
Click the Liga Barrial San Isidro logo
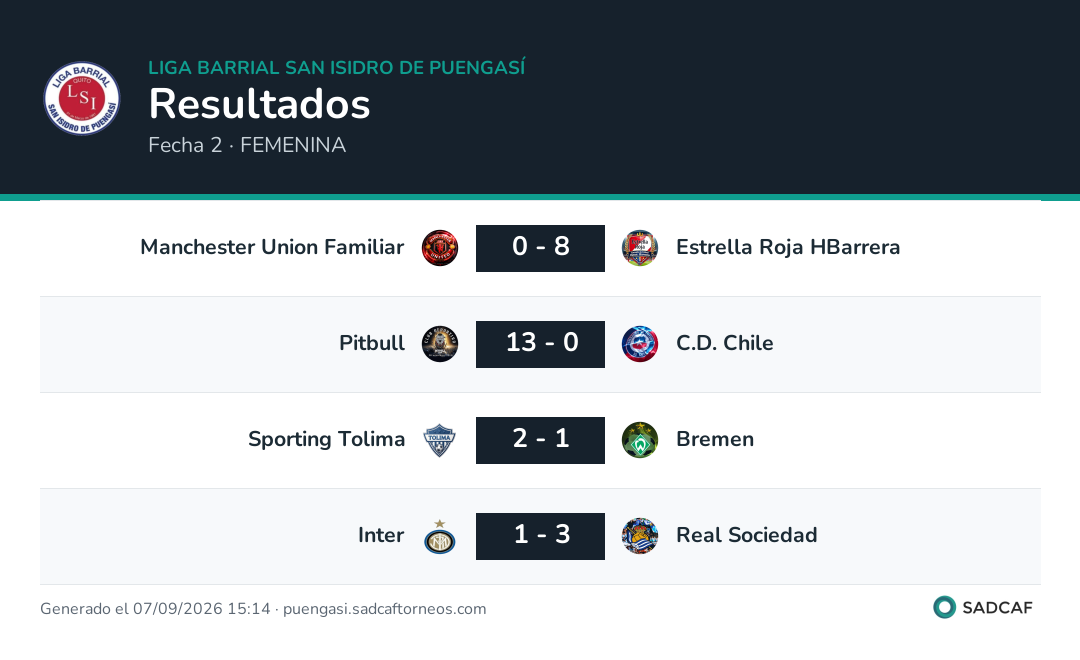81,99
